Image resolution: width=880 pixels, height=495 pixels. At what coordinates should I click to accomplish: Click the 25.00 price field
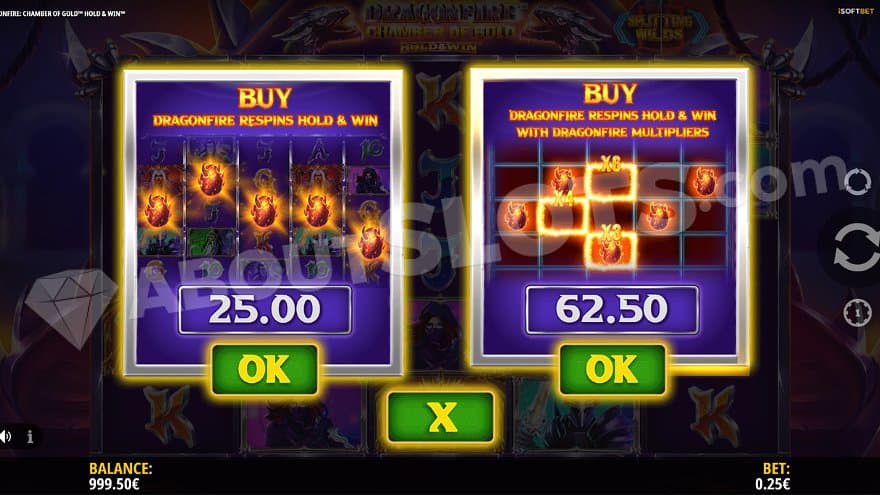(265, 310)
